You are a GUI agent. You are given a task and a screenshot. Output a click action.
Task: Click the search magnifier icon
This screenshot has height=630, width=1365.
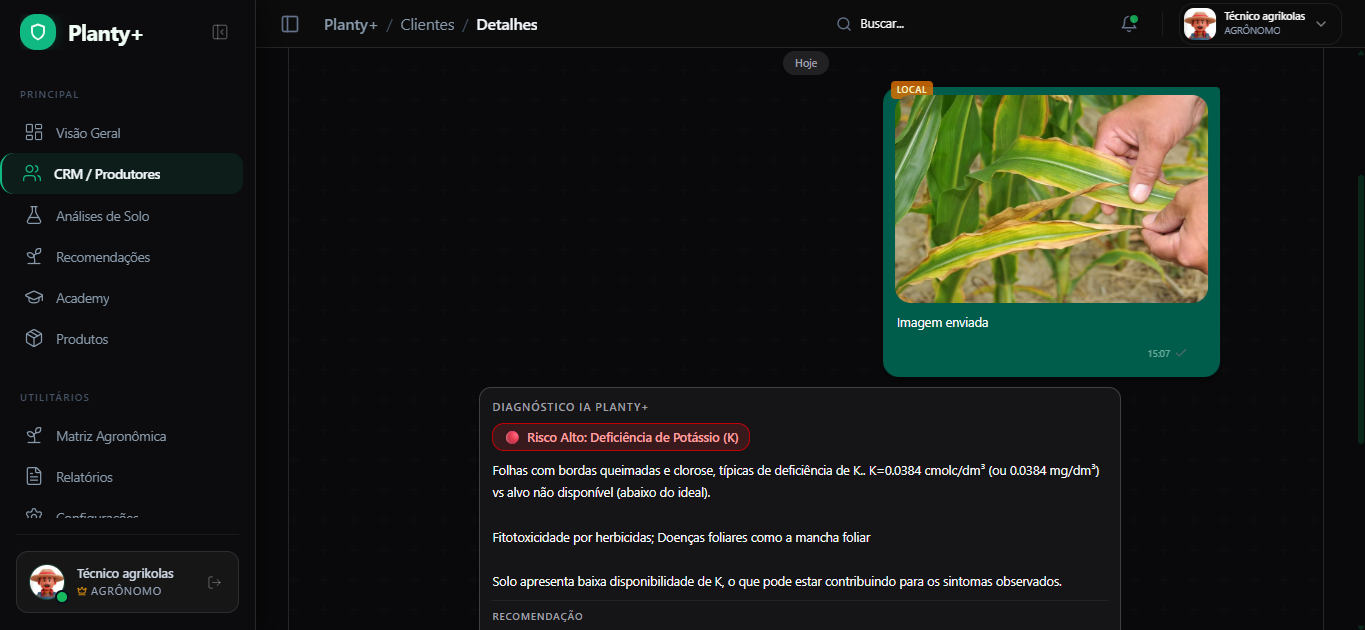click(844, 24)
